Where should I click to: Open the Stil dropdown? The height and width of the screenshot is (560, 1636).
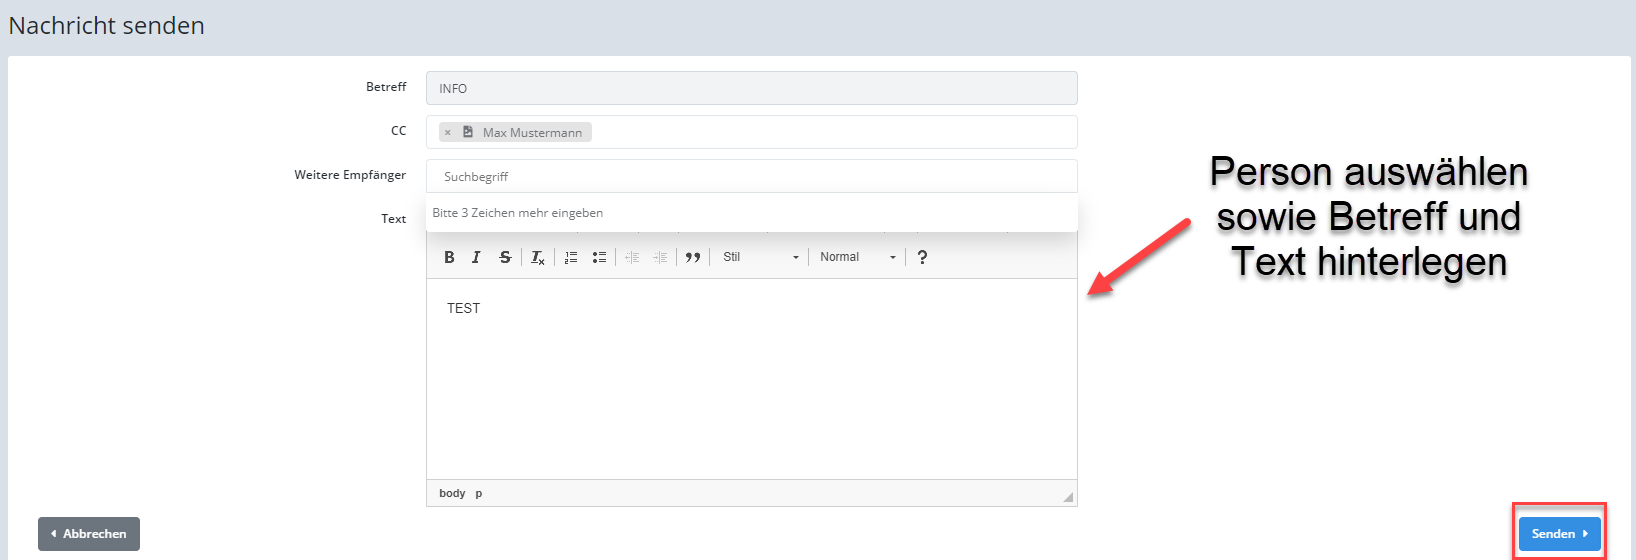point(761,257)
